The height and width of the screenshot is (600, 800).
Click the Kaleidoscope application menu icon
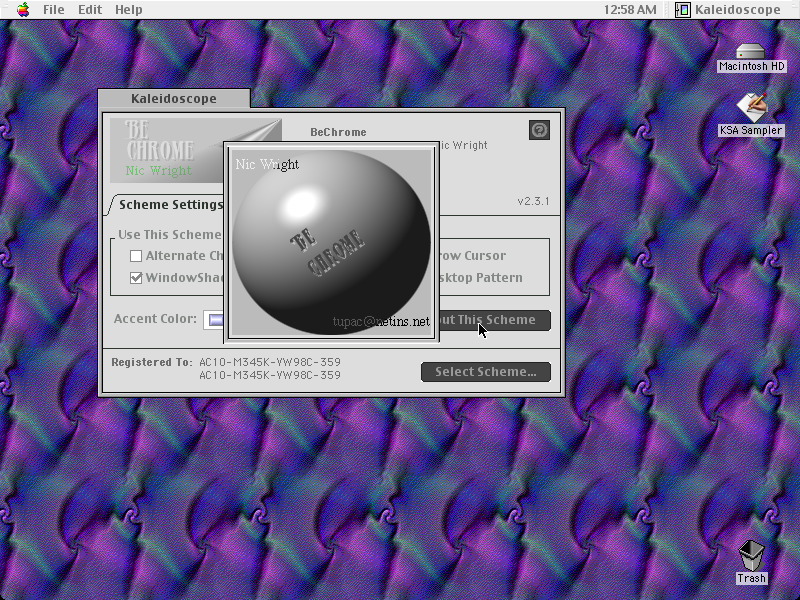[x=683, y=10]
